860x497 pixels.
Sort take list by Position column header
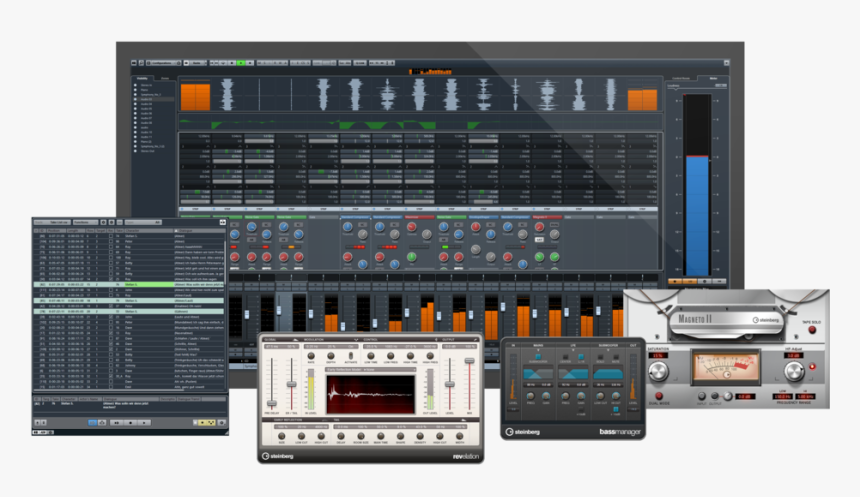pos(56,231)
